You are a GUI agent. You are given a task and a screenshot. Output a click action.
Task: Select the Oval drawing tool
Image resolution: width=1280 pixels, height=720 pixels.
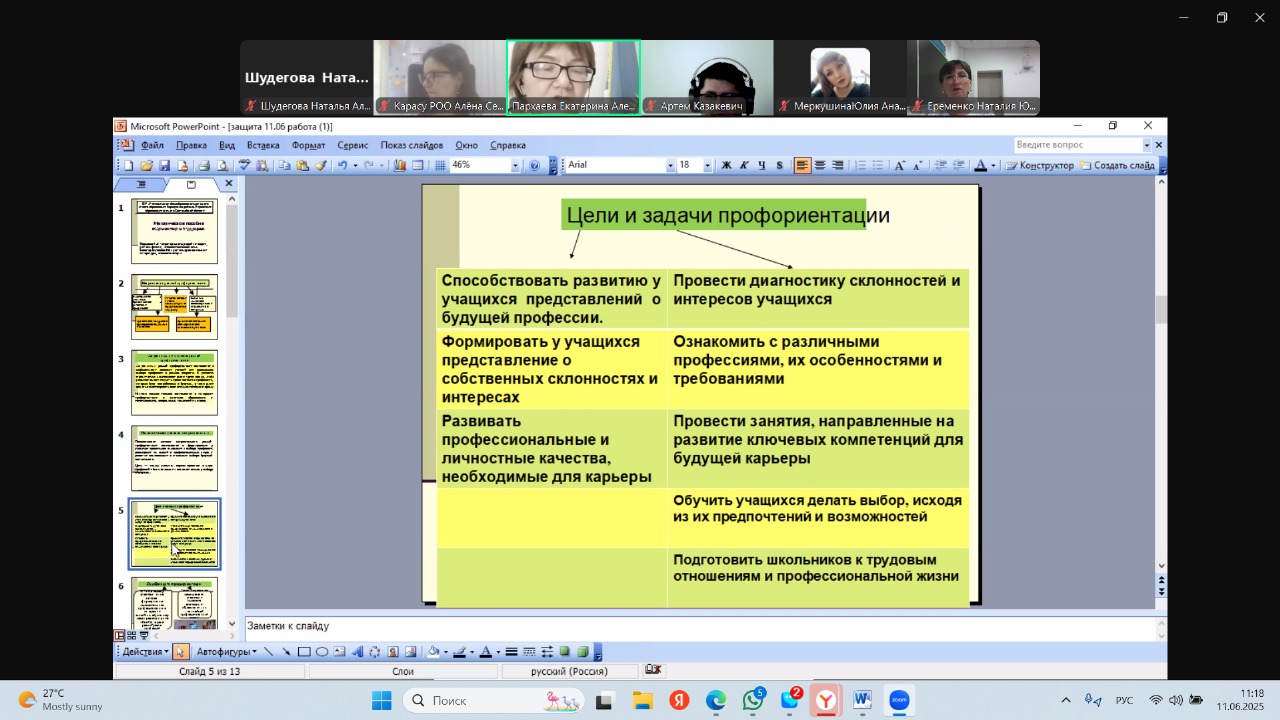(322, 652)
